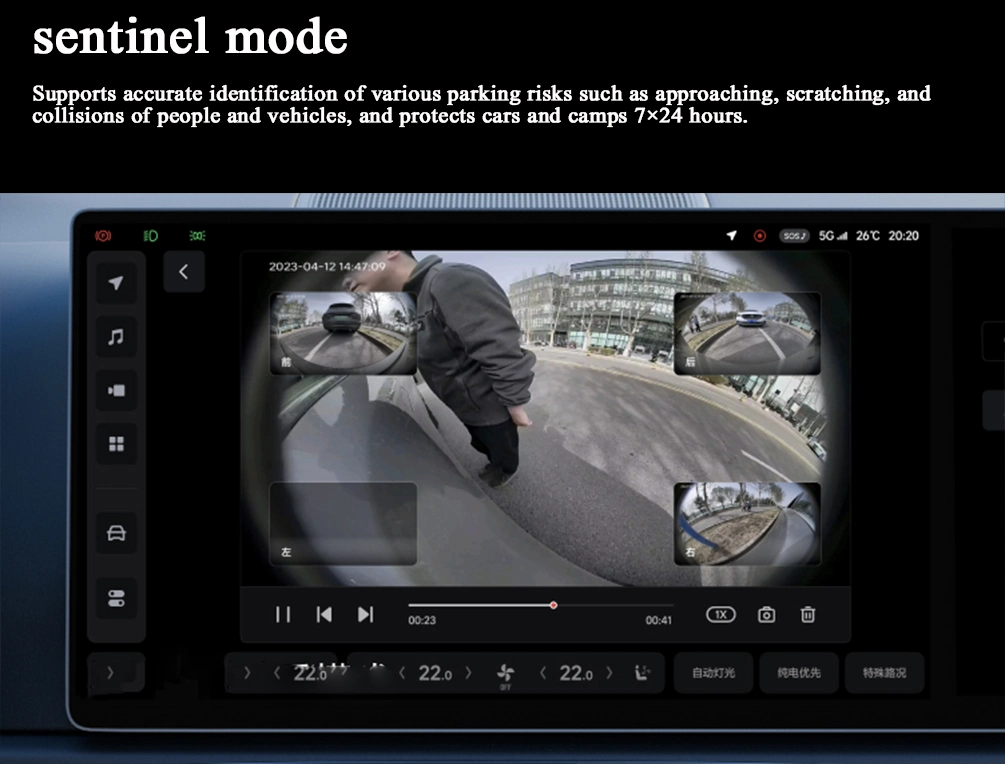
Task: Open the toggle switches settings icon
Action: click(x=116, y=598)
